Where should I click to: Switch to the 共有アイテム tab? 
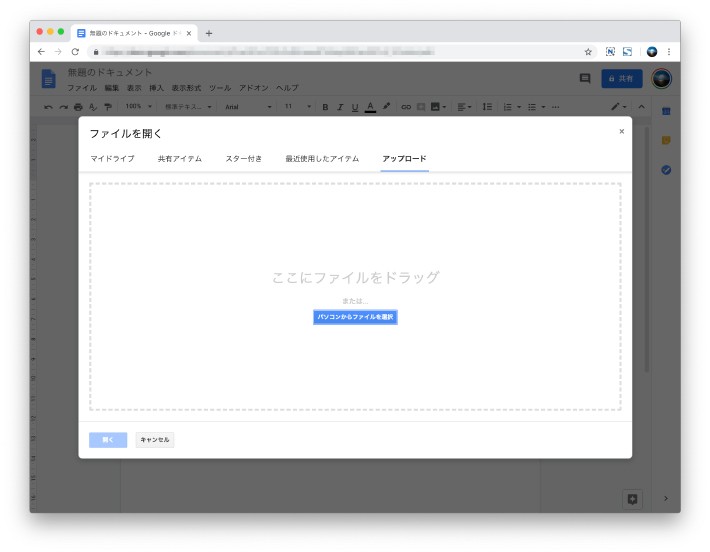click(x=180, y=158)
